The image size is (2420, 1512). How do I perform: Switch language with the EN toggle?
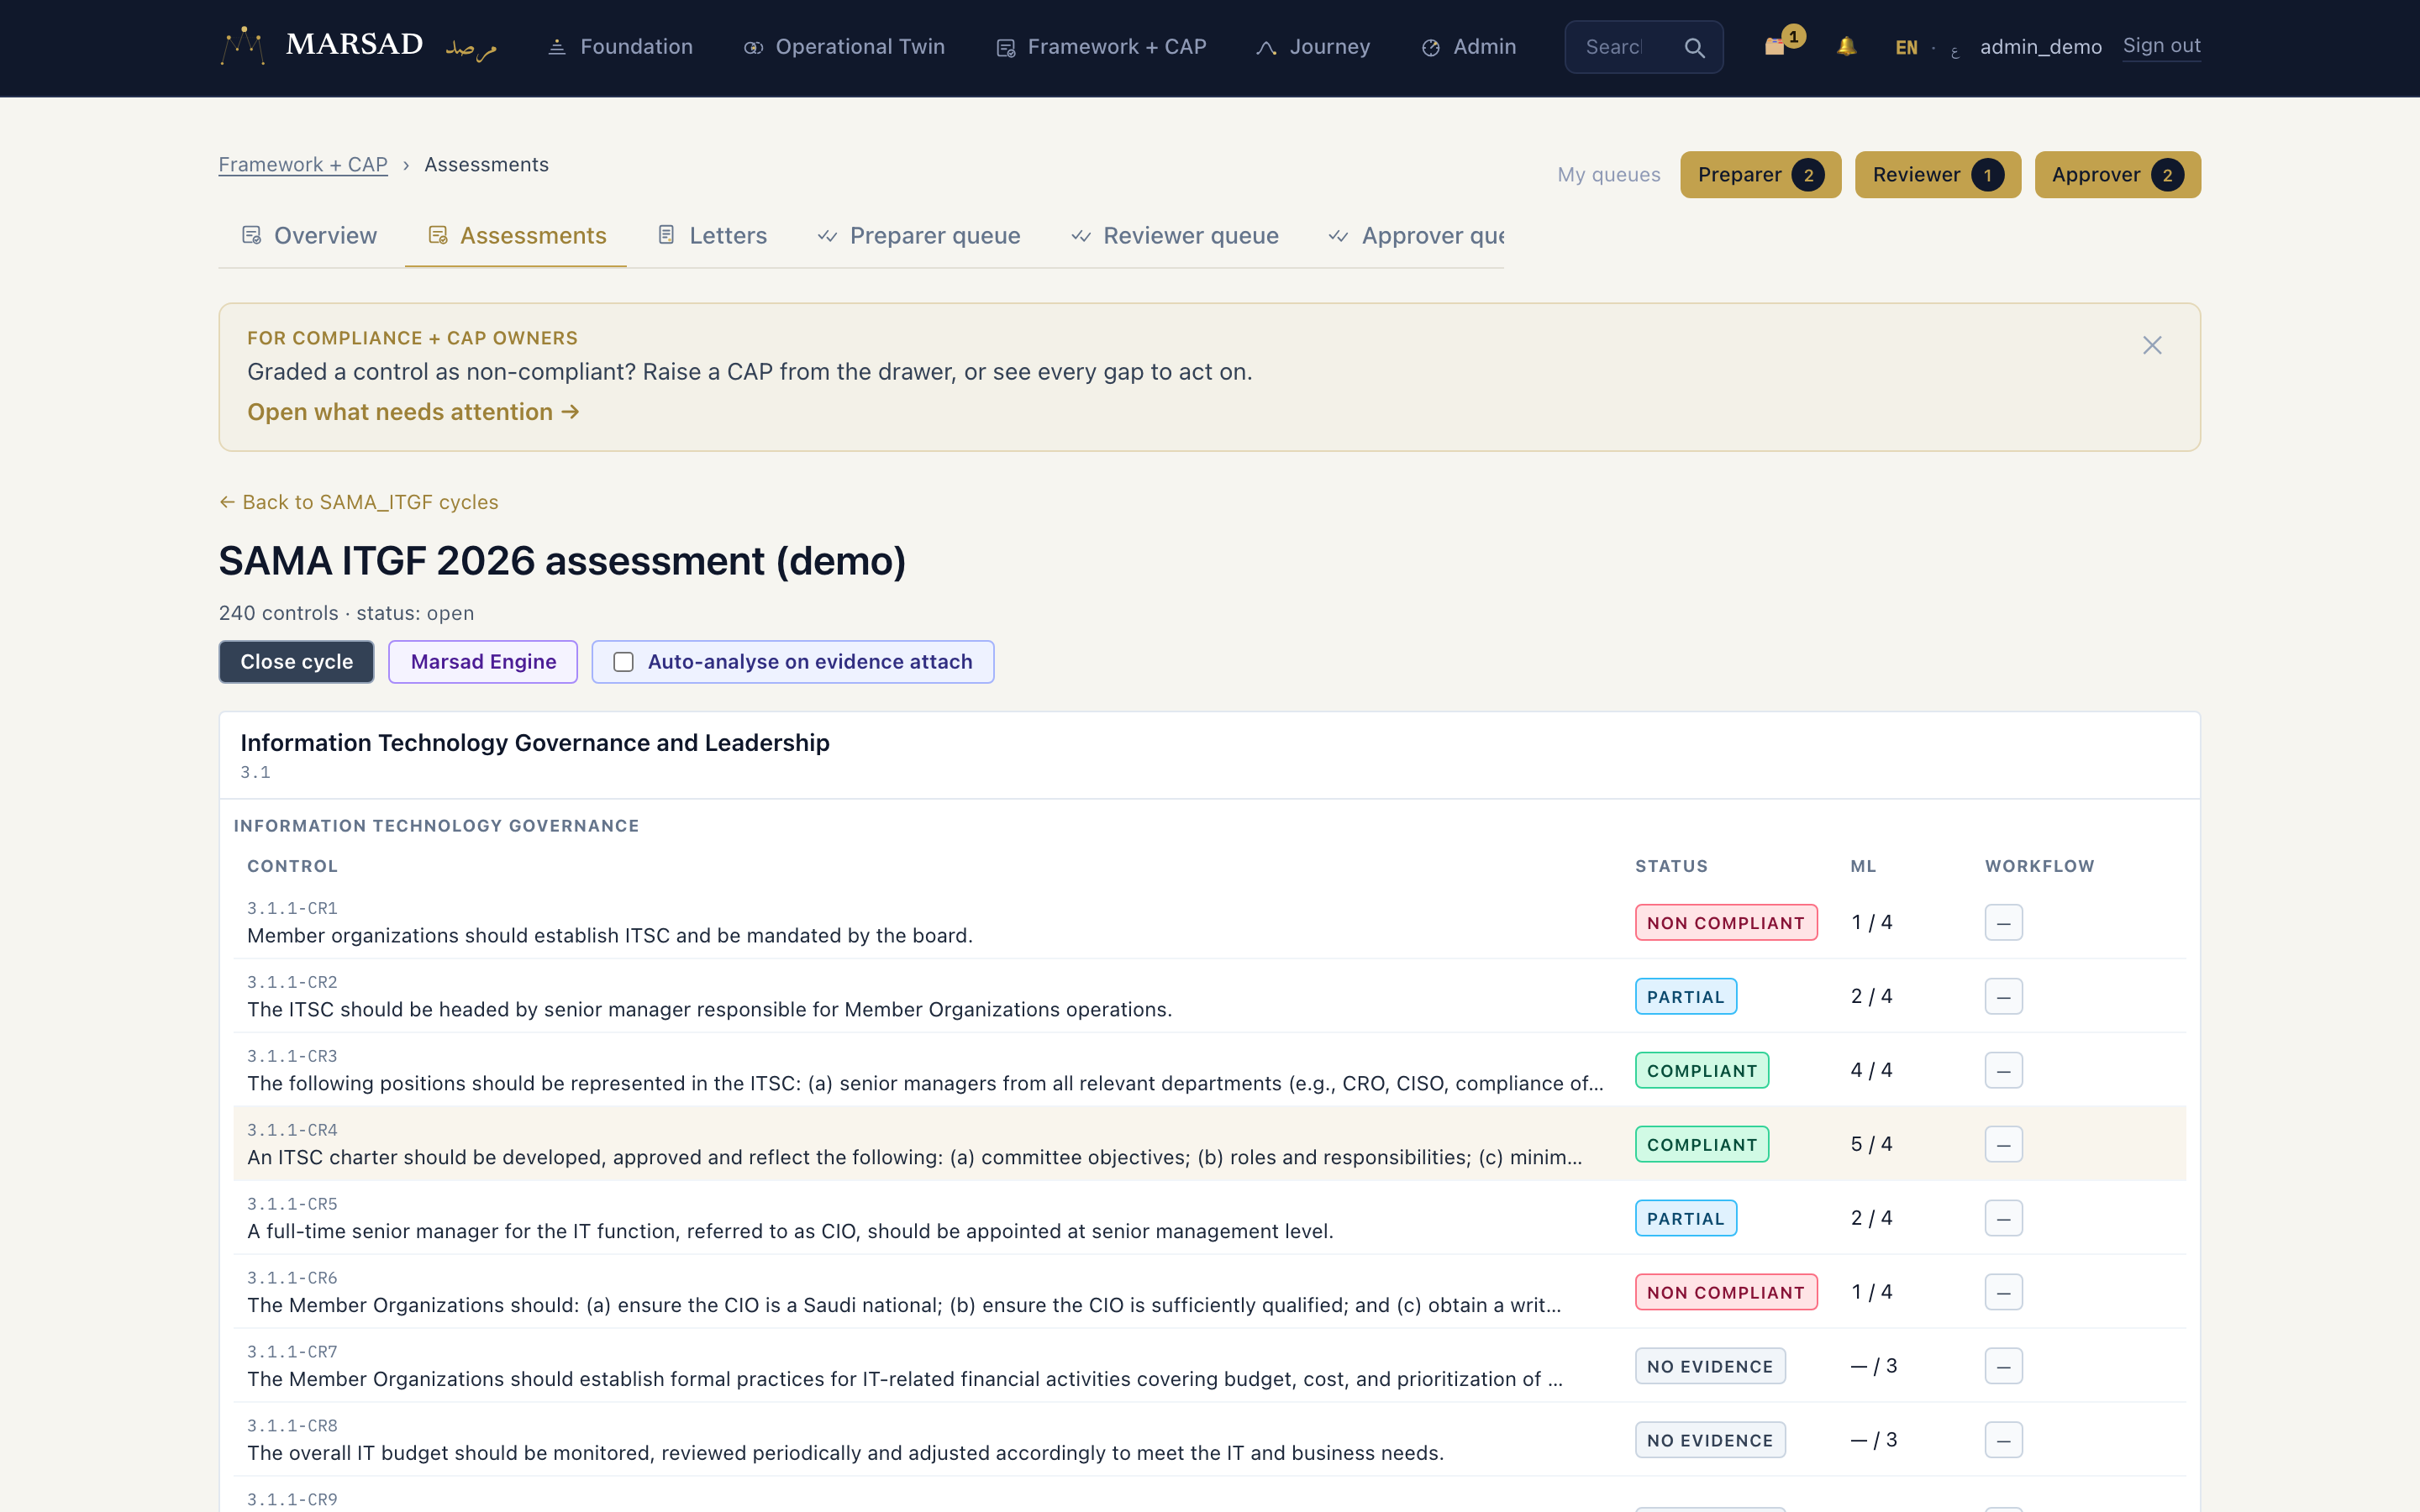1906,47
